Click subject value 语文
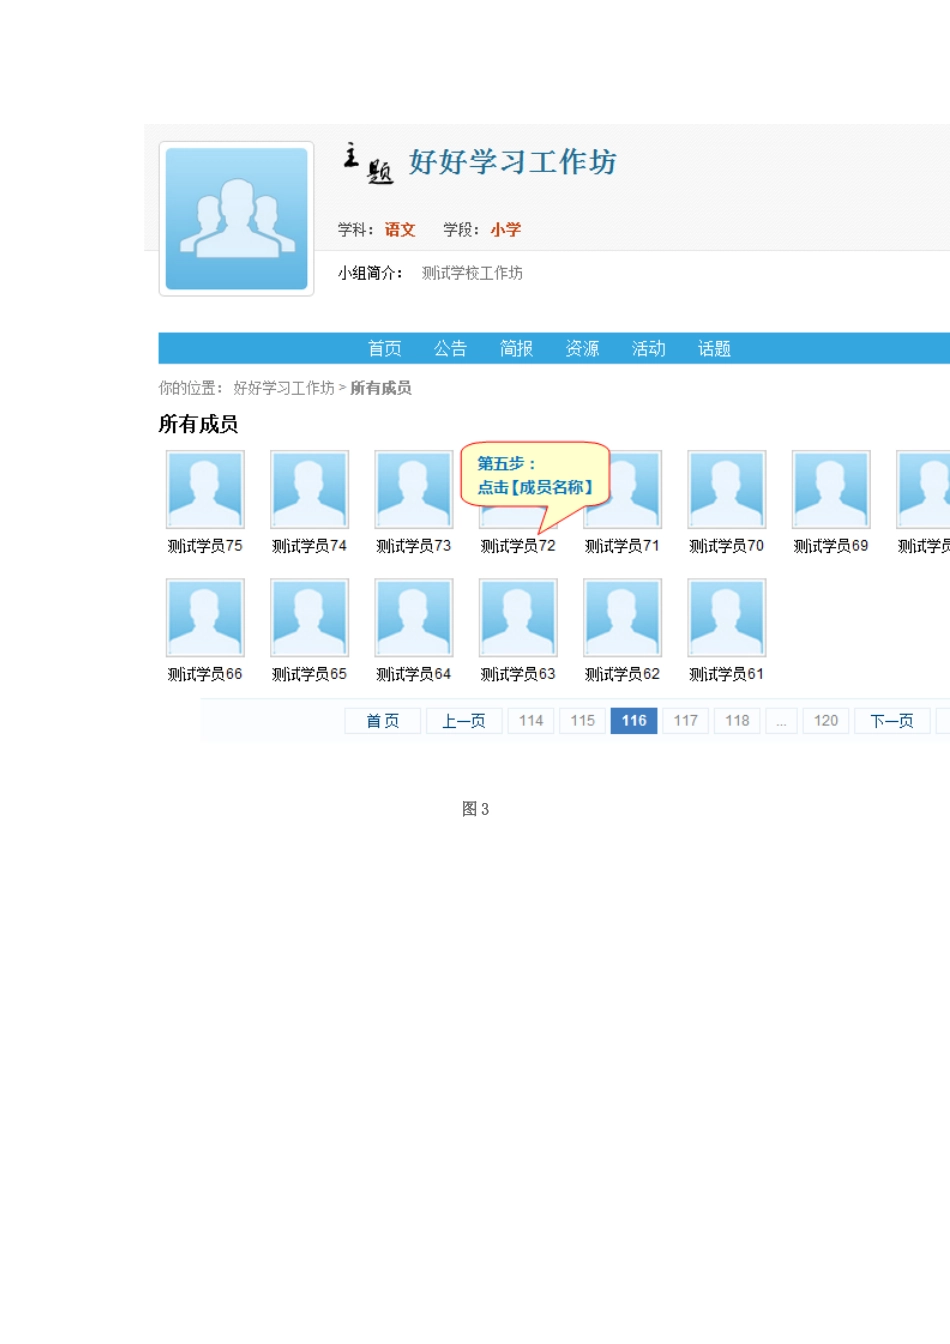This screenshot has width=950, height=1344. 400,230
